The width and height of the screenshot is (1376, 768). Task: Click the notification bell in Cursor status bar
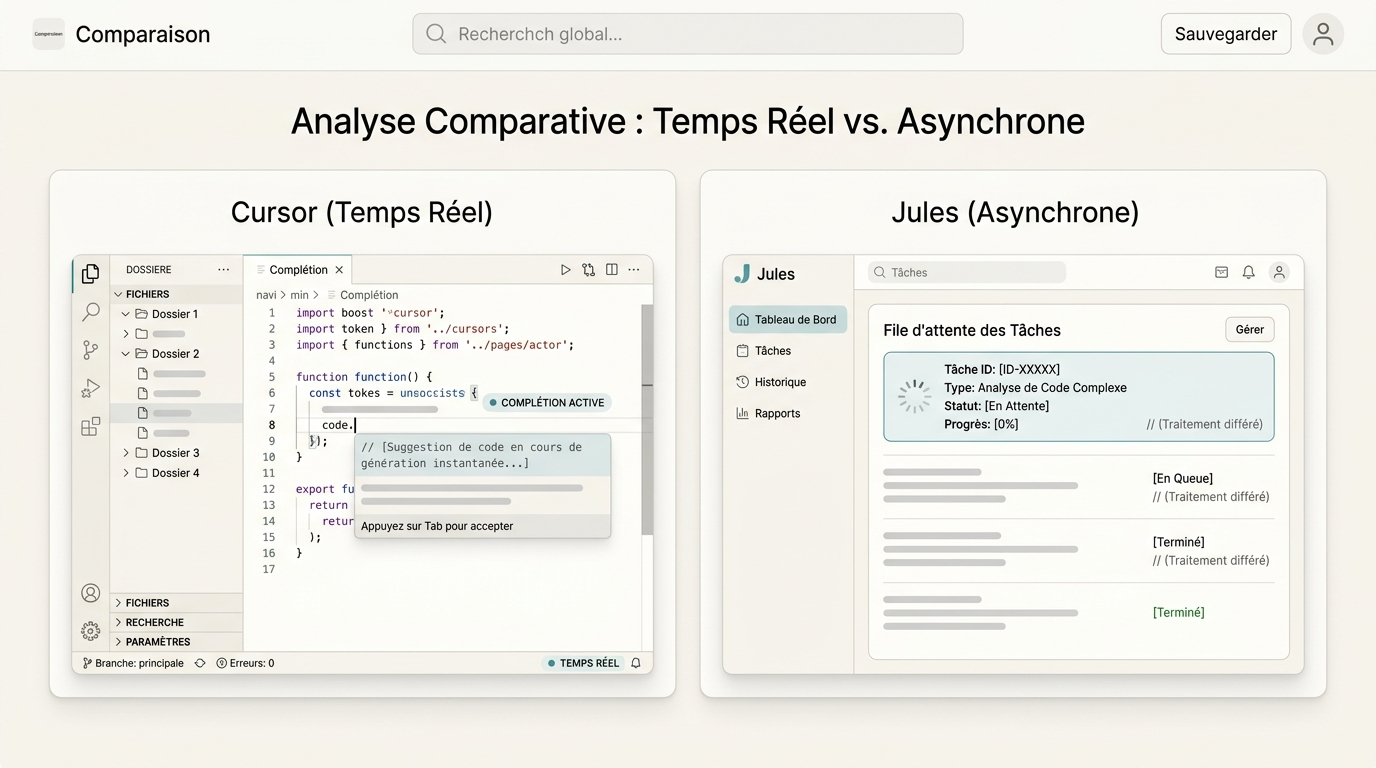pos(635,663)
